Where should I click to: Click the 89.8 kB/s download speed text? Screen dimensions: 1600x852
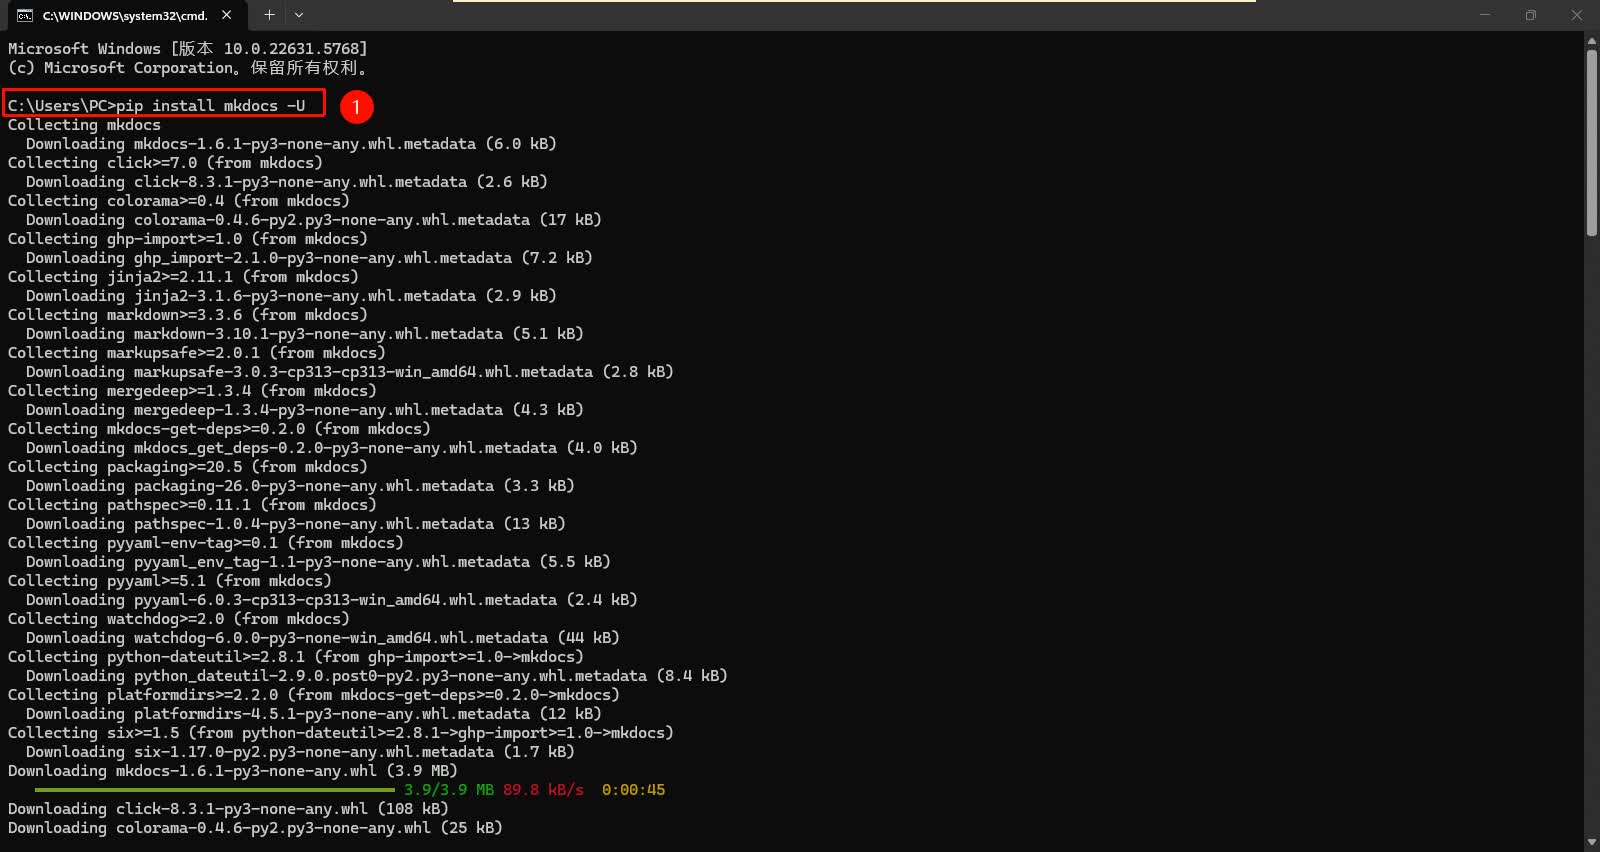543,790
